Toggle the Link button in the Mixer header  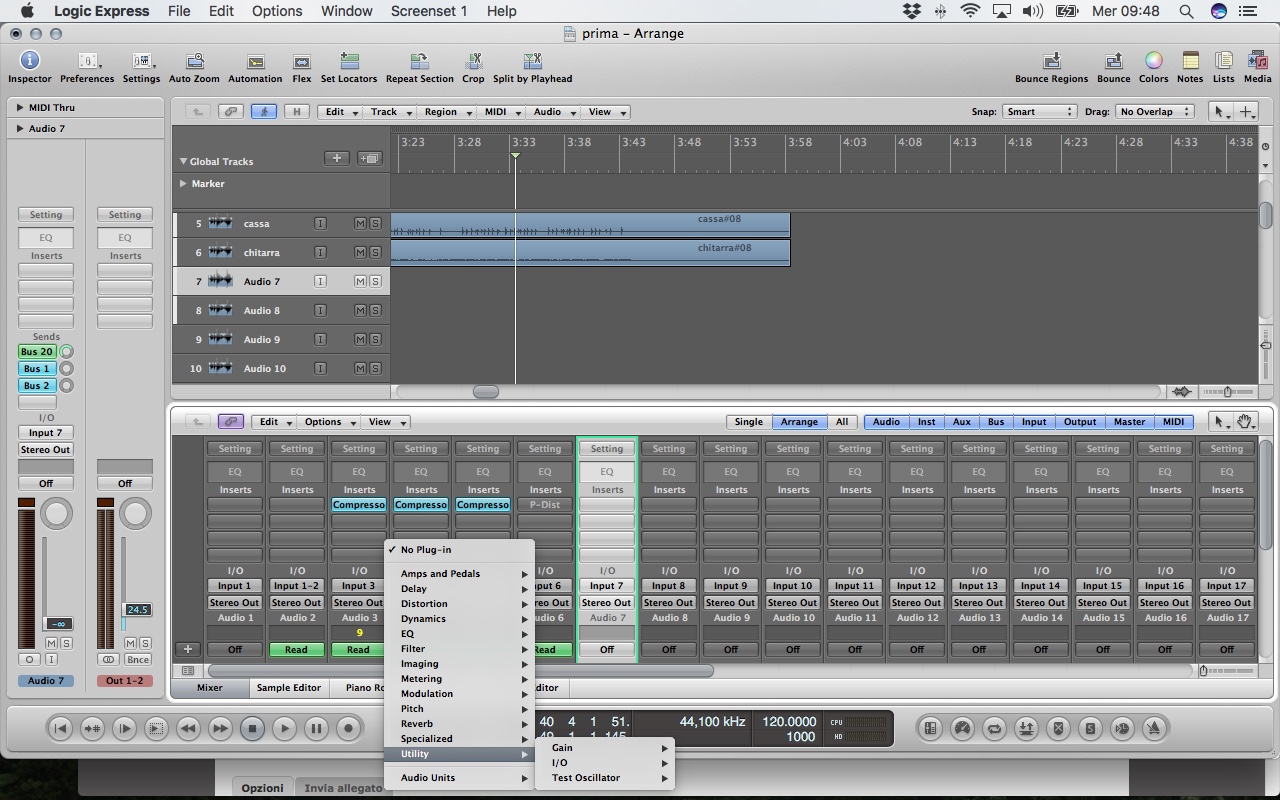coord(231,422)
